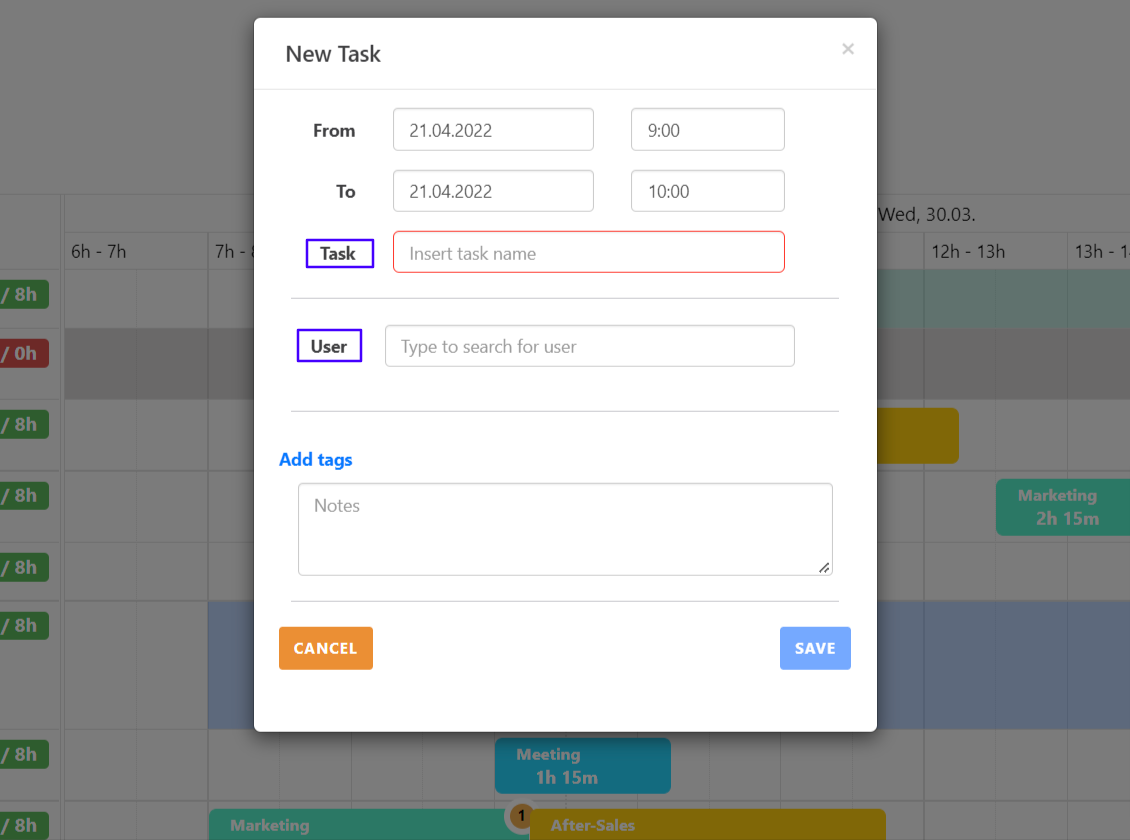Click the Add tags link
The height and width of the screenshot is (840, 1130).
tap(316, 460)
